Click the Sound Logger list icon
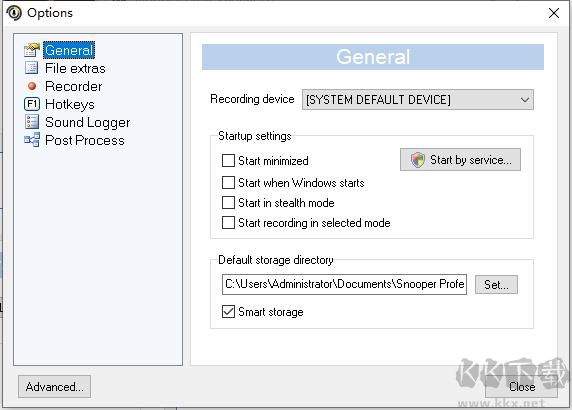Viewport: 572px width, 410px height. pos(32,122)
